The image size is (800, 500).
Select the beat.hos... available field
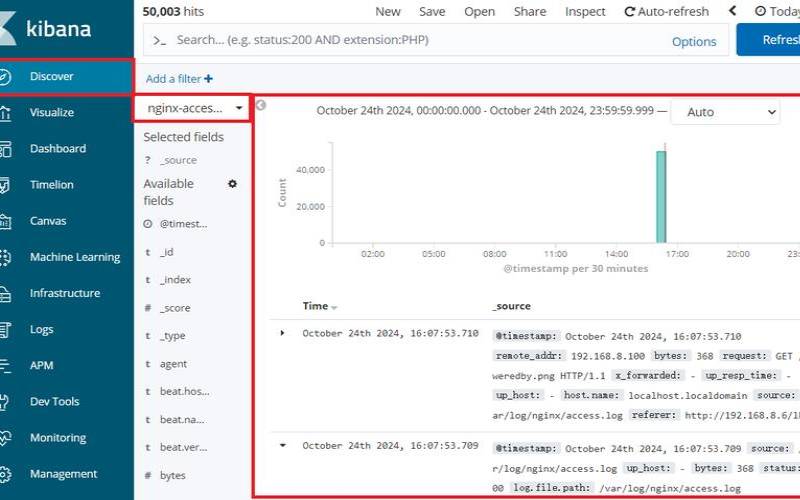[185, 392]
